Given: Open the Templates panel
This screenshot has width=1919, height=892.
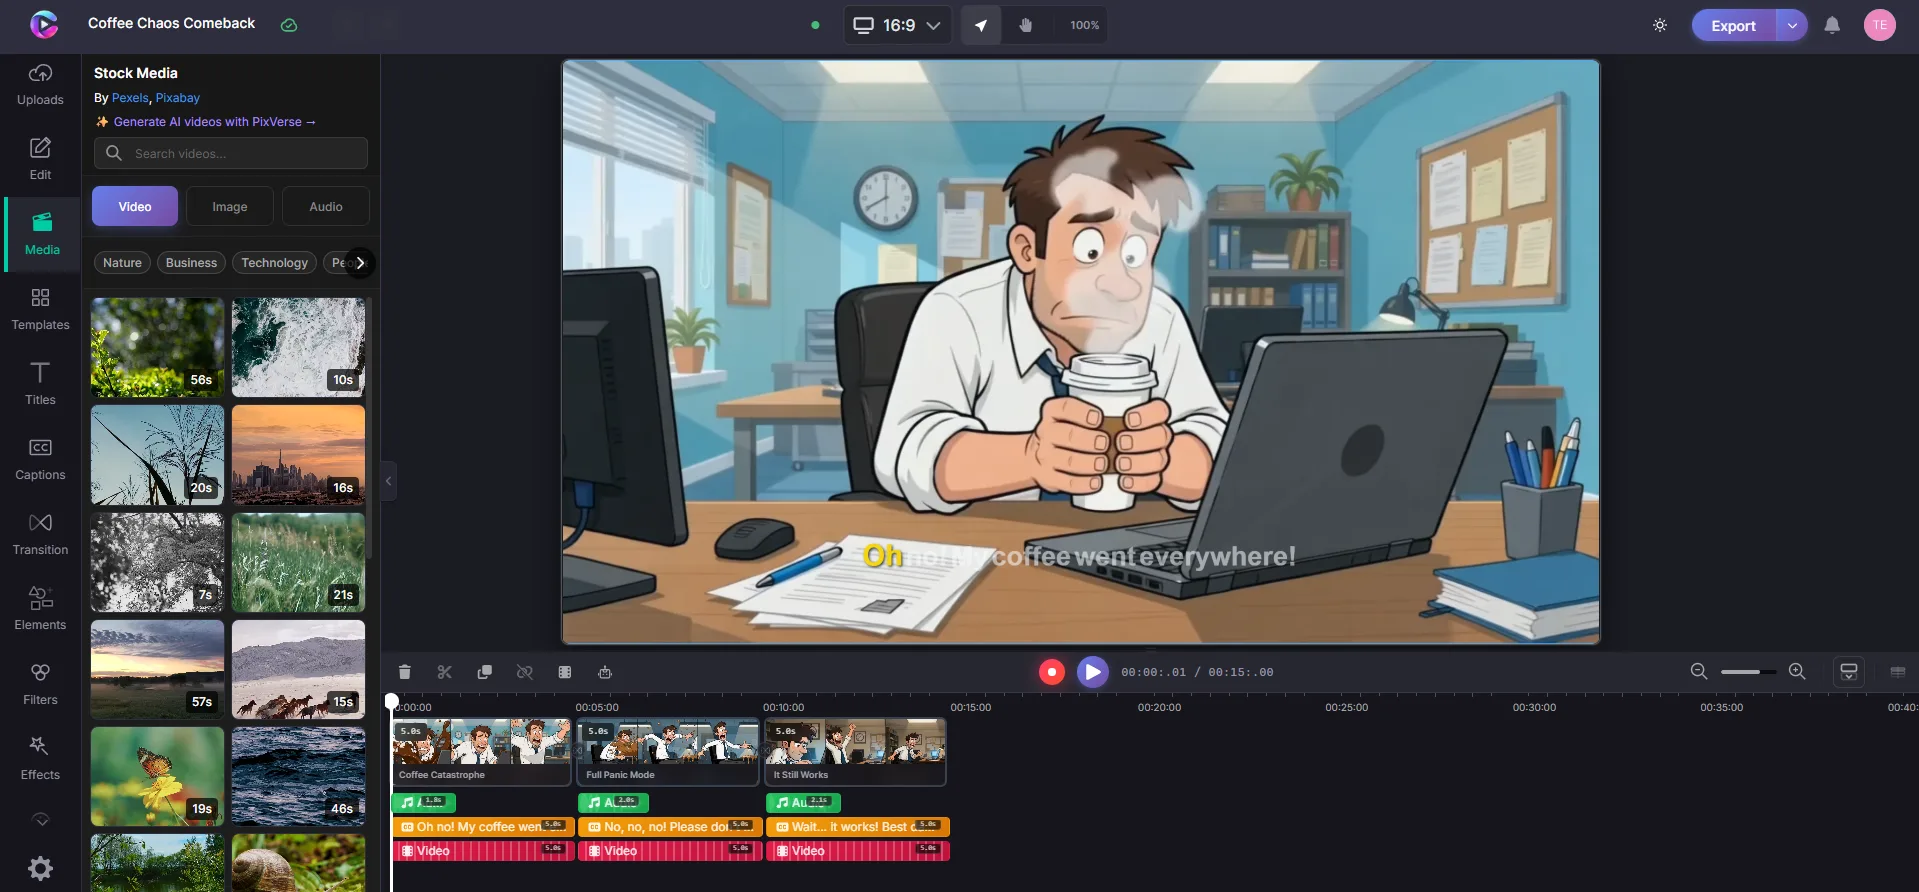Looking at the screenshot, I should click(40, 310).
